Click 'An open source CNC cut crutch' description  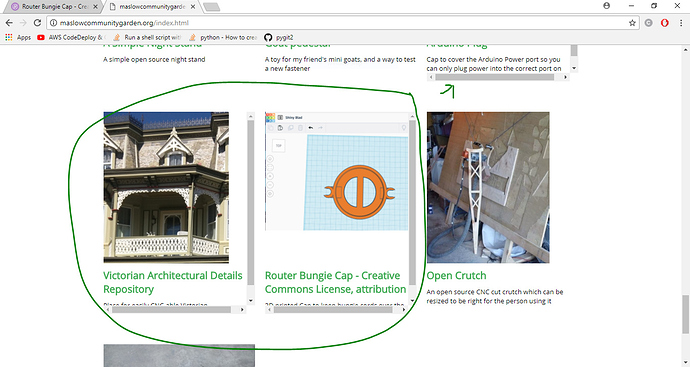click(495, 296)
